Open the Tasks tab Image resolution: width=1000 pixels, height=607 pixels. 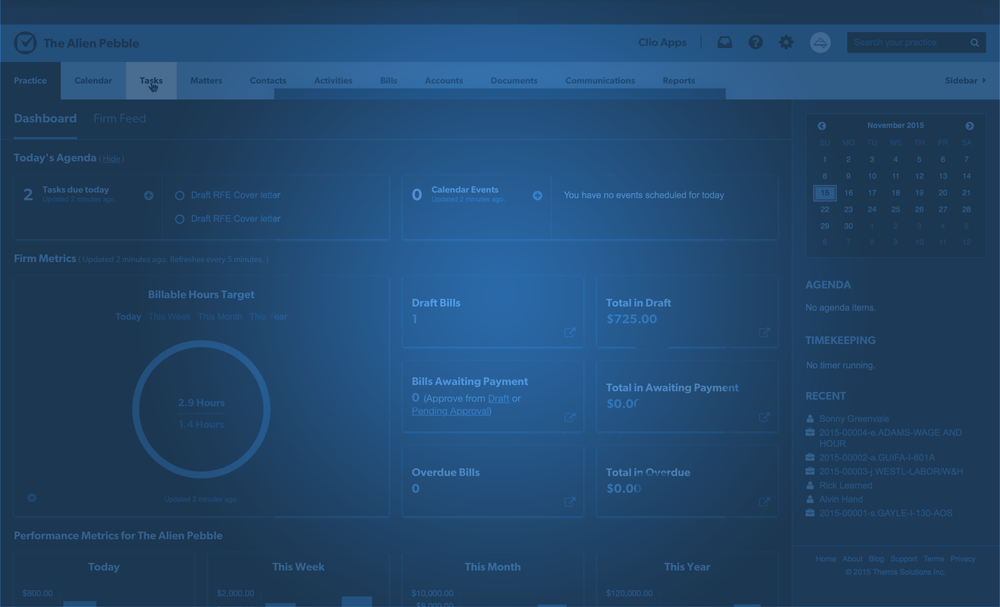(x=151, y=80)
